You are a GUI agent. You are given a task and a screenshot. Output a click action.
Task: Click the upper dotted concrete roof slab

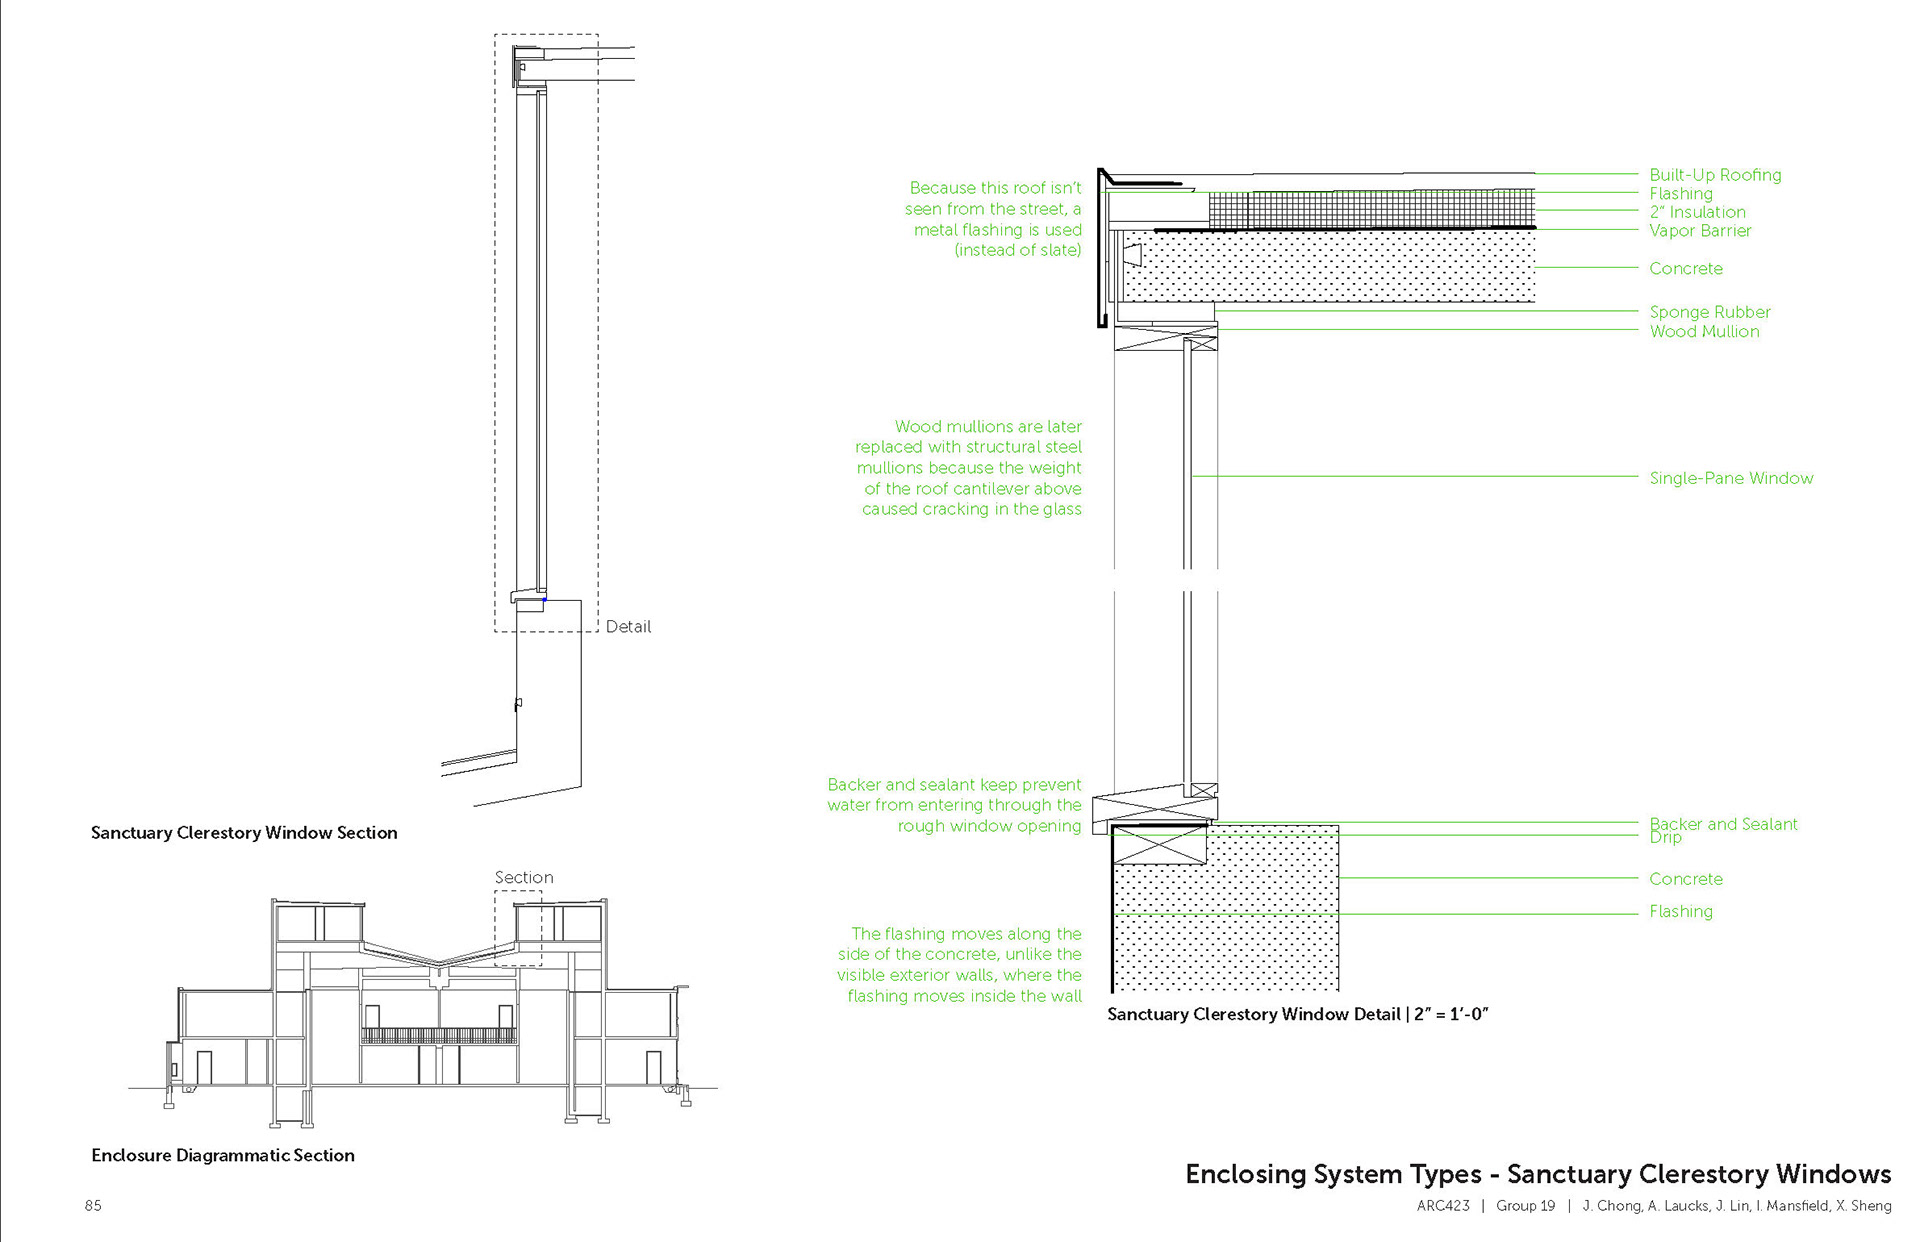click(1330, 267)
